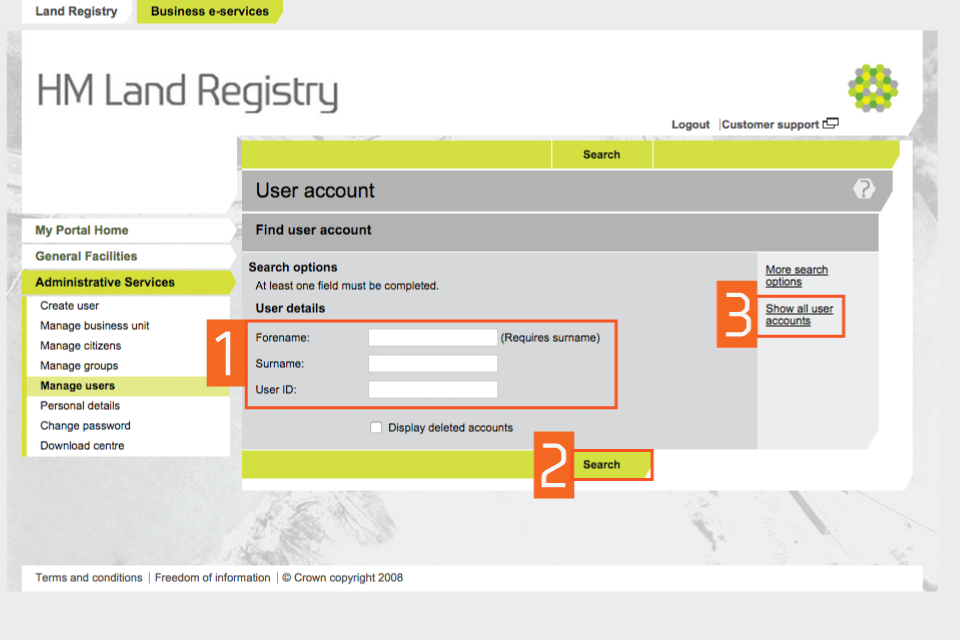Log out using the Logout link
Image resolution: width=960 pixels, height=640 pixels.
coord(690,125)
